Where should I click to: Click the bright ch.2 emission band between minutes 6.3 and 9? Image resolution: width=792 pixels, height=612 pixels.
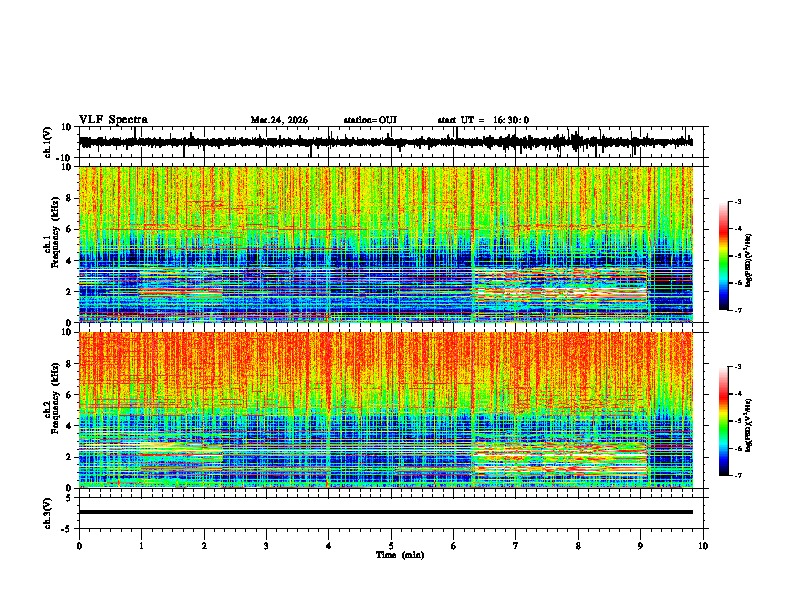click(x=561, y=458)
